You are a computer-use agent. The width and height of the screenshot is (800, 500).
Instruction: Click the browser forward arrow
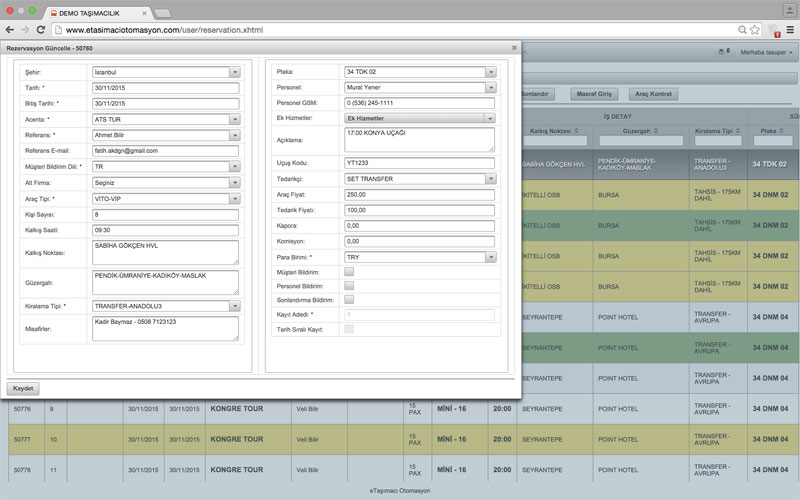(25, 30)
